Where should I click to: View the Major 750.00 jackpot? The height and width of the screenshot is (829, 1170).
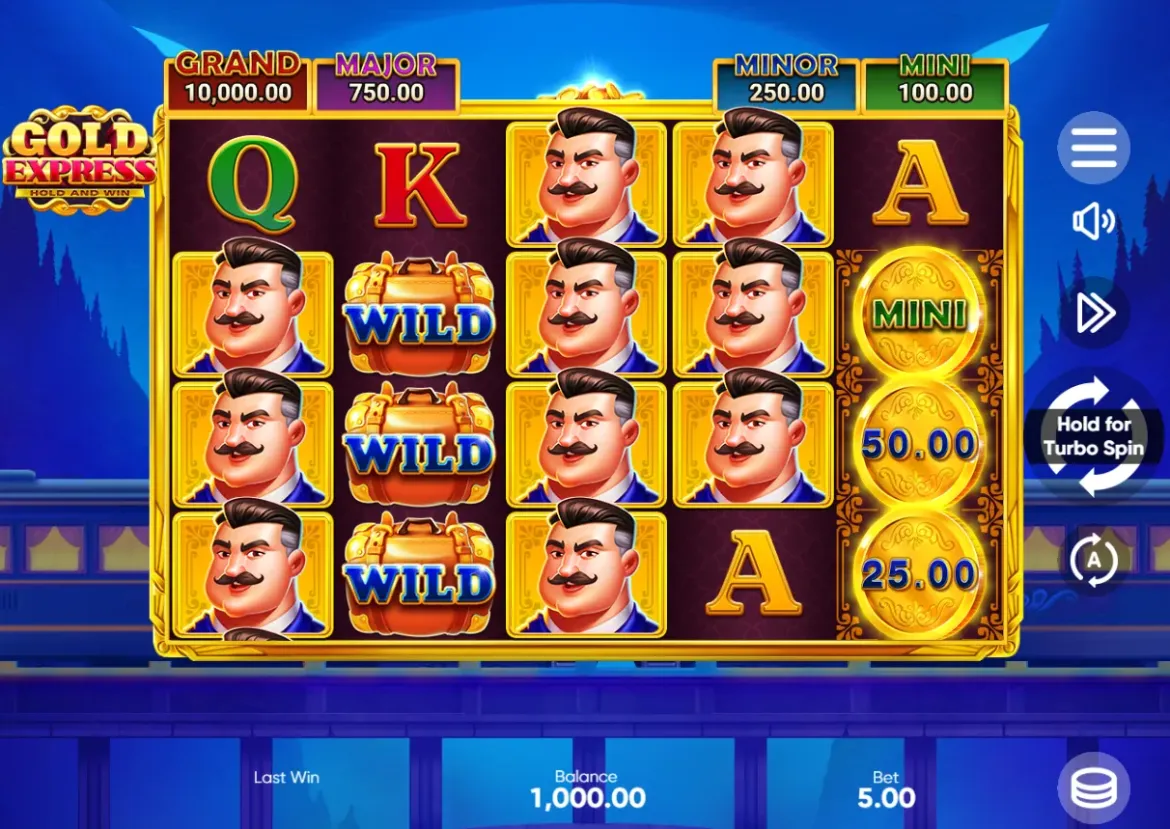(x=386, y=80)
